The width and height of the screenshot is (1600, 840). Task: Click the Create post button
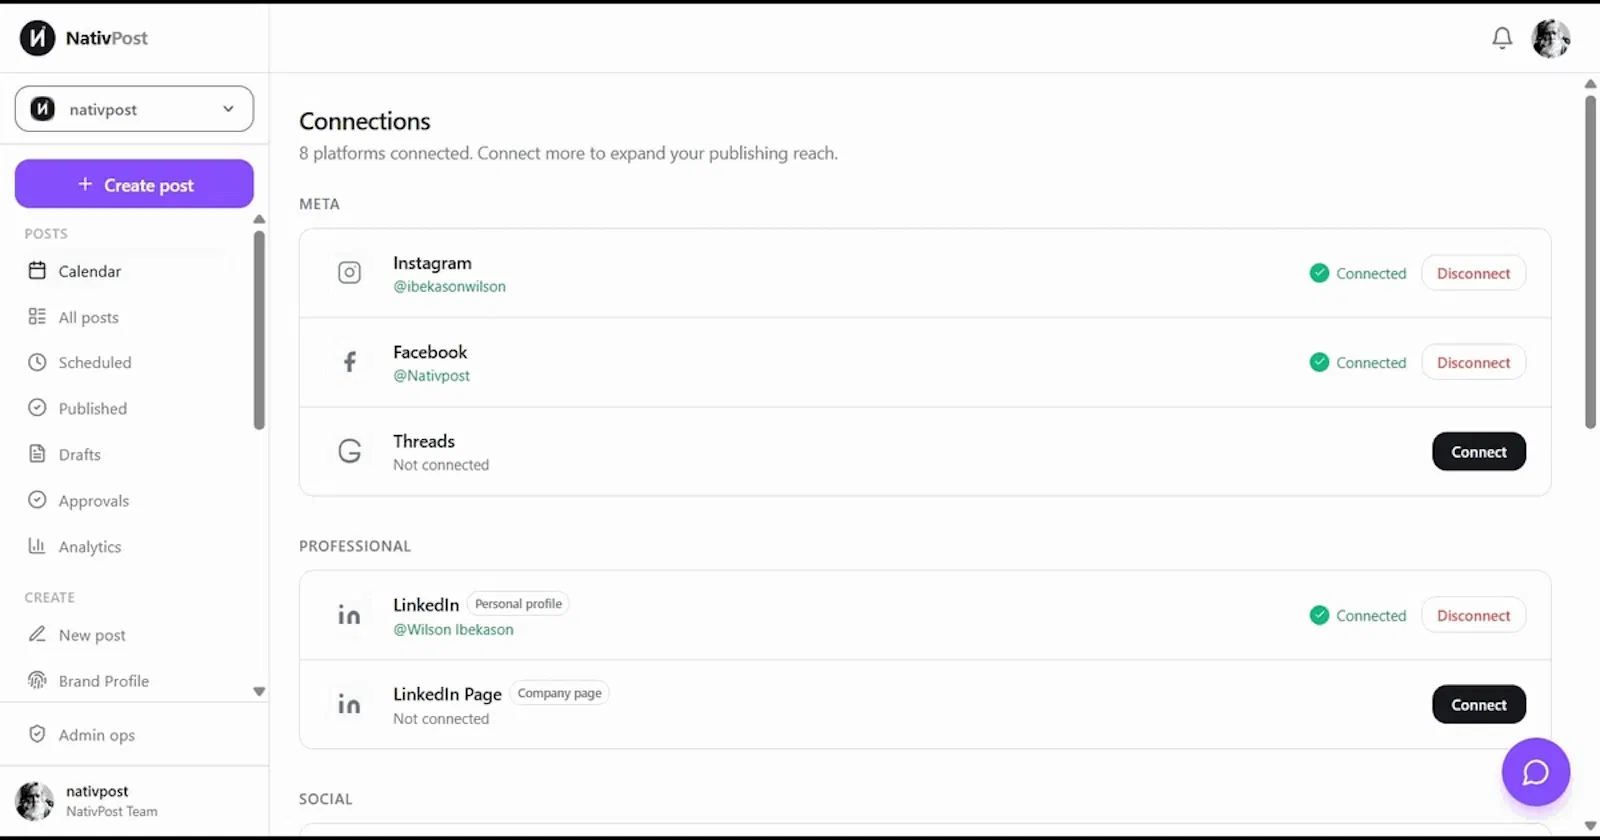click(134, 184)
